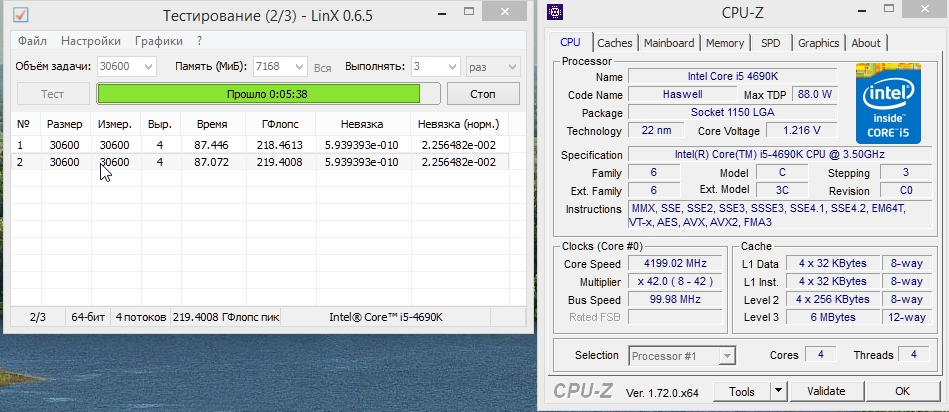
Task: Open the Настройки menu
Action: click(91, 41)
